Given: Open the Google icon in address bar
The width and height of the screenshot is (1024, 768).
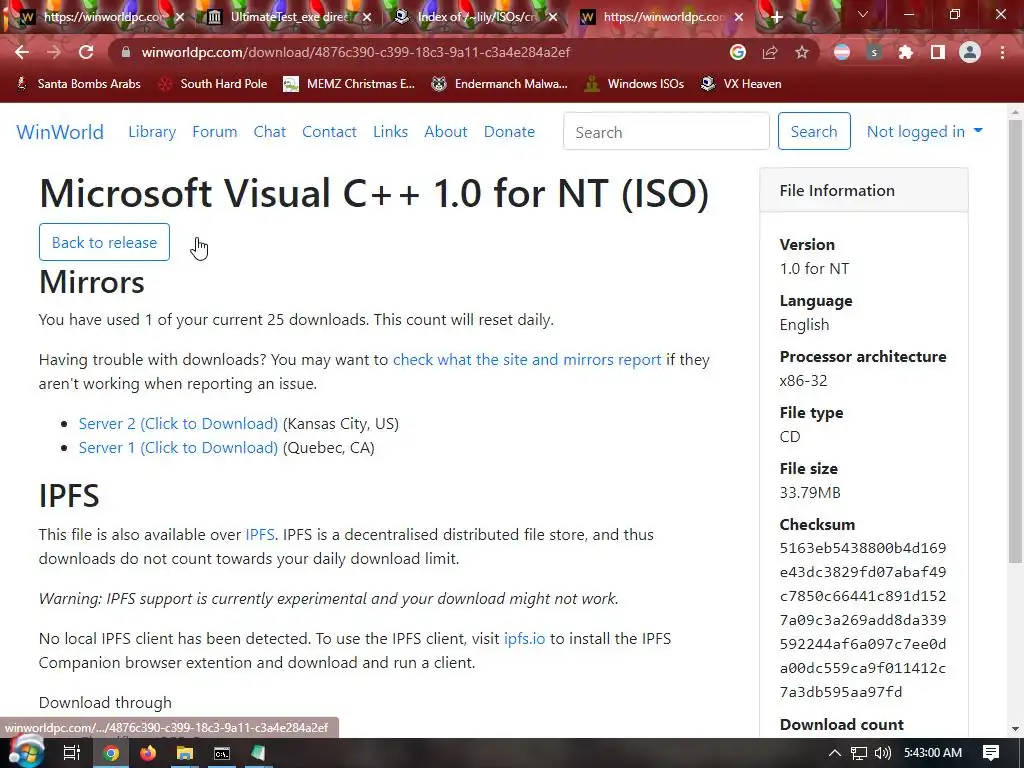Looking at the screenshot, I should (x=738, y=52).
